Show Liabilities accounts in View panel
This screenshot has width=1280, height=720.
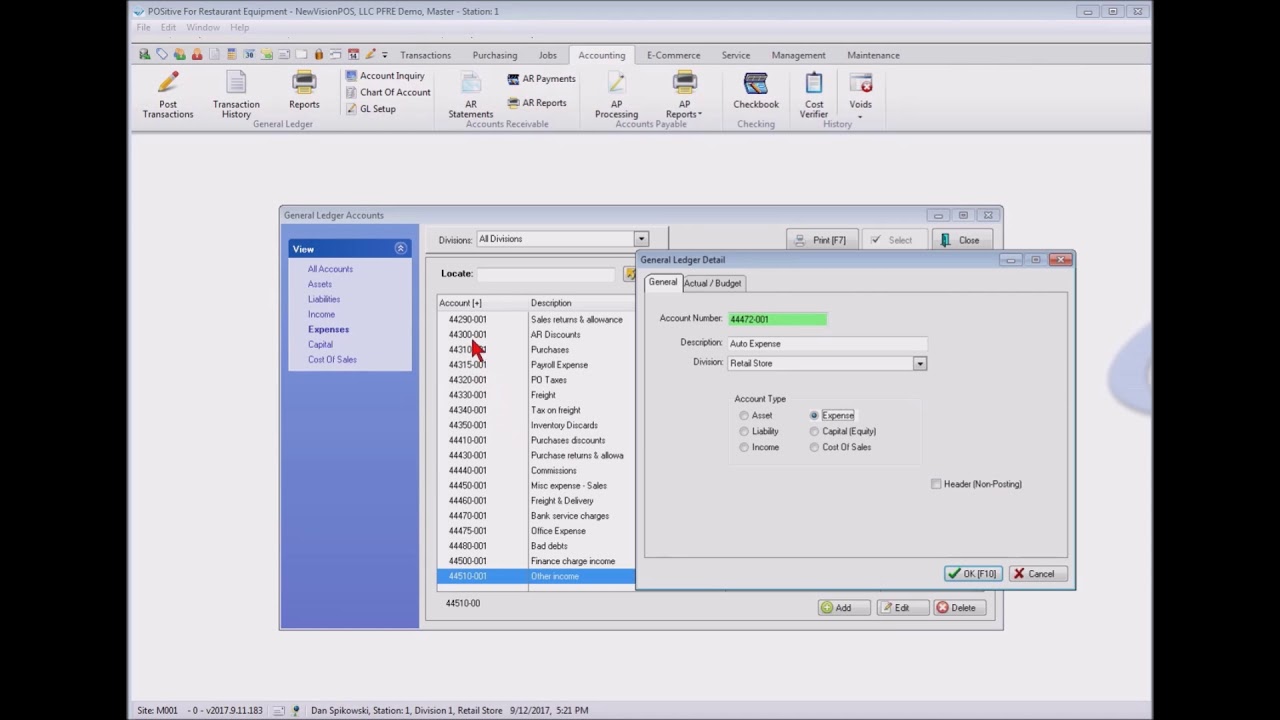(x=324, y=299)
